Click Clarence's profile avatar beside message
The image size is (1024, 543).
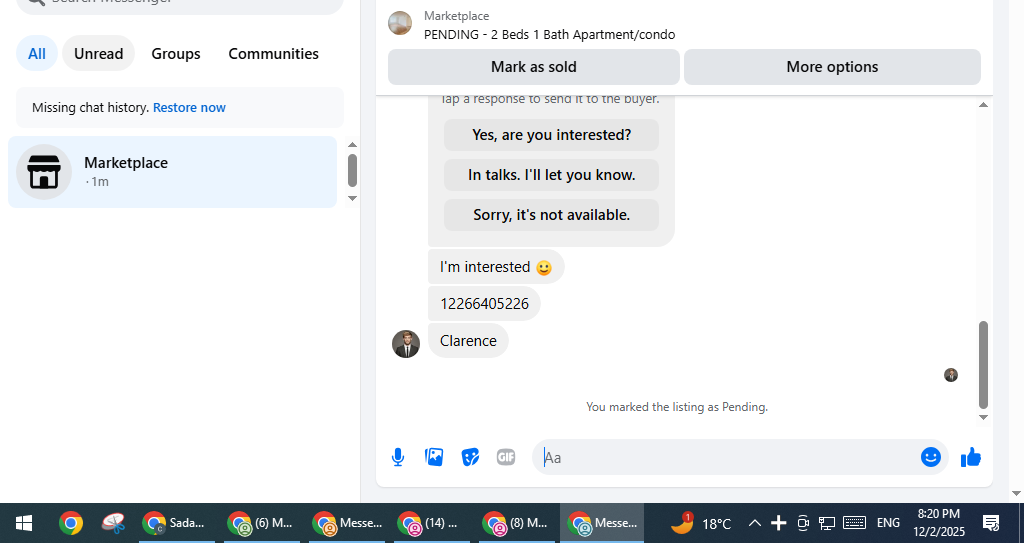tap(406, 344)
